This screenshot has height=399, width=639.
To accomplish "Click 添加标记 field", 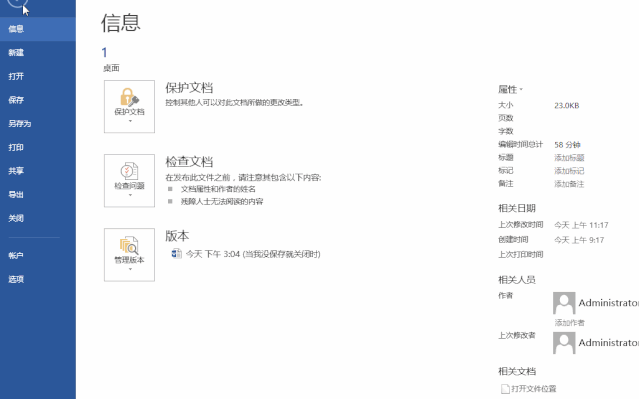I will (569, 171).
